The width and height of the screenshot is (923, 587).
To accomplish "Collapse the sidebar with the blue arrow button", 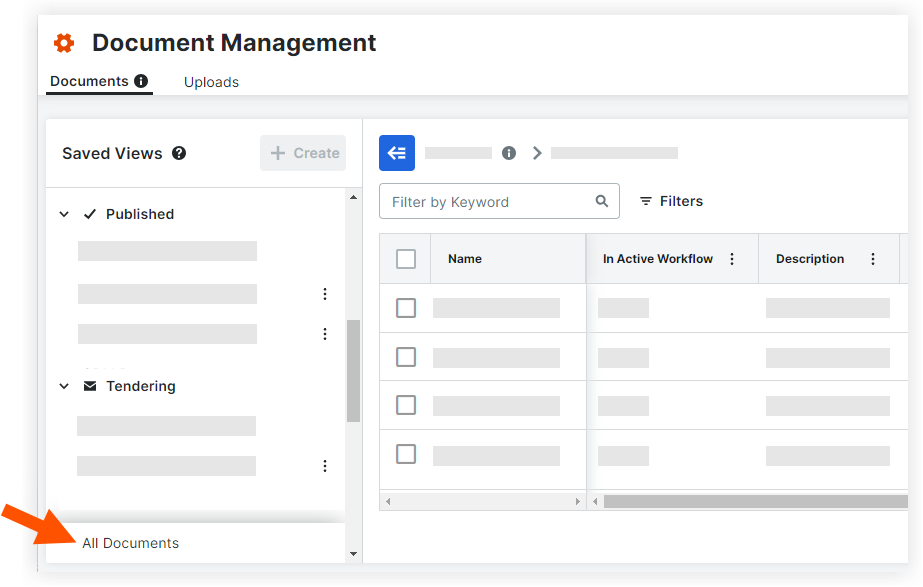I will 397,153.
